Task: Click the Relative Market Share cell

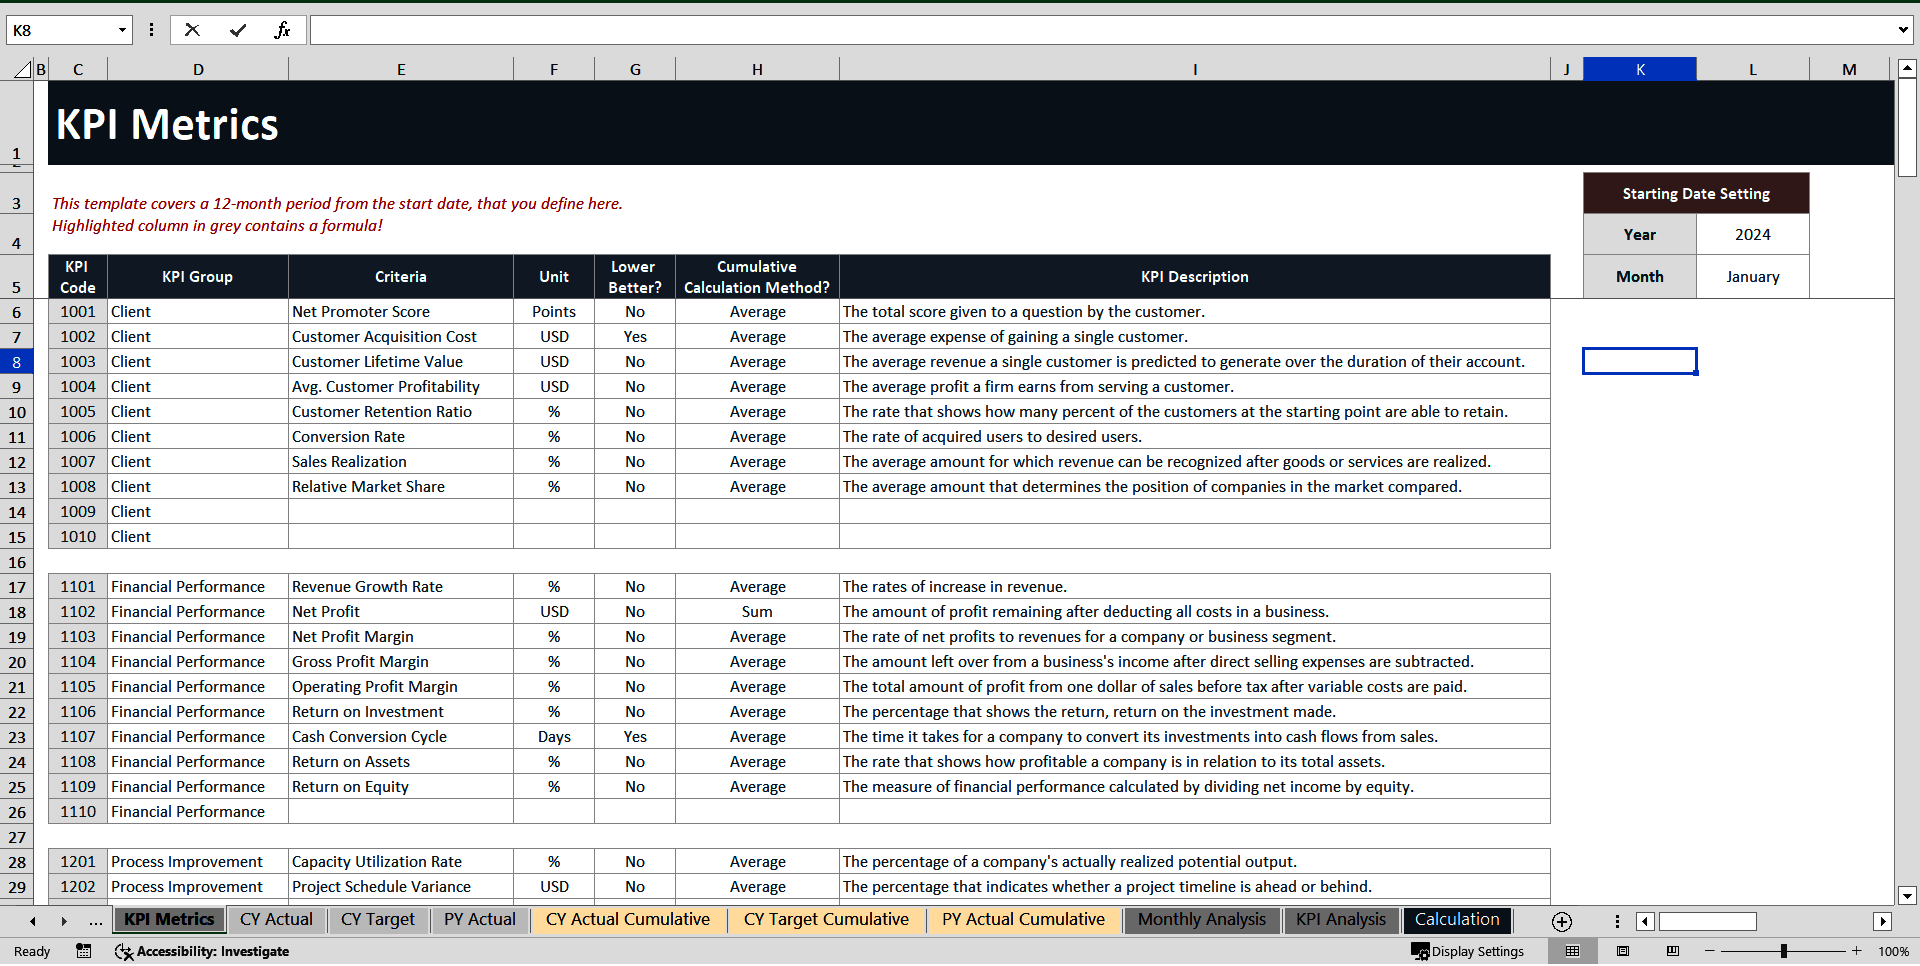Action: pyautogui.click(x=401, y=487)
